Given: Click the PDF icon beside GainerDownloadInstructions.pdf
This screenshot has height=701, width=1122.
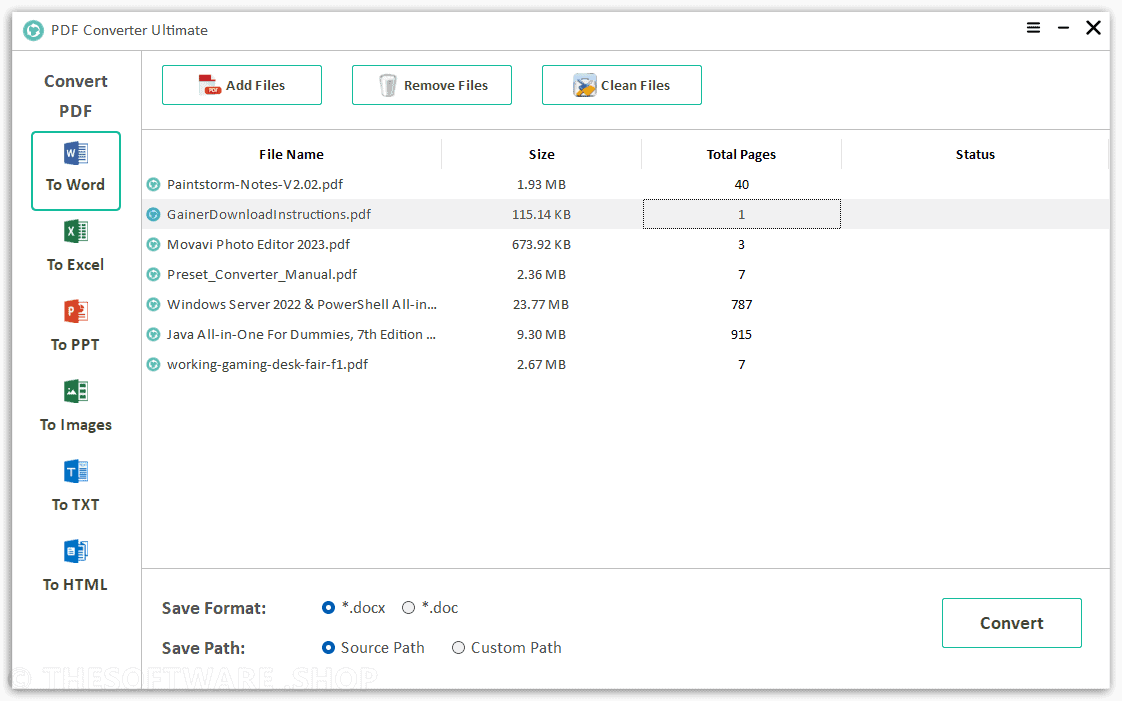Looking at the screenshot, I should tap(153, 215).
